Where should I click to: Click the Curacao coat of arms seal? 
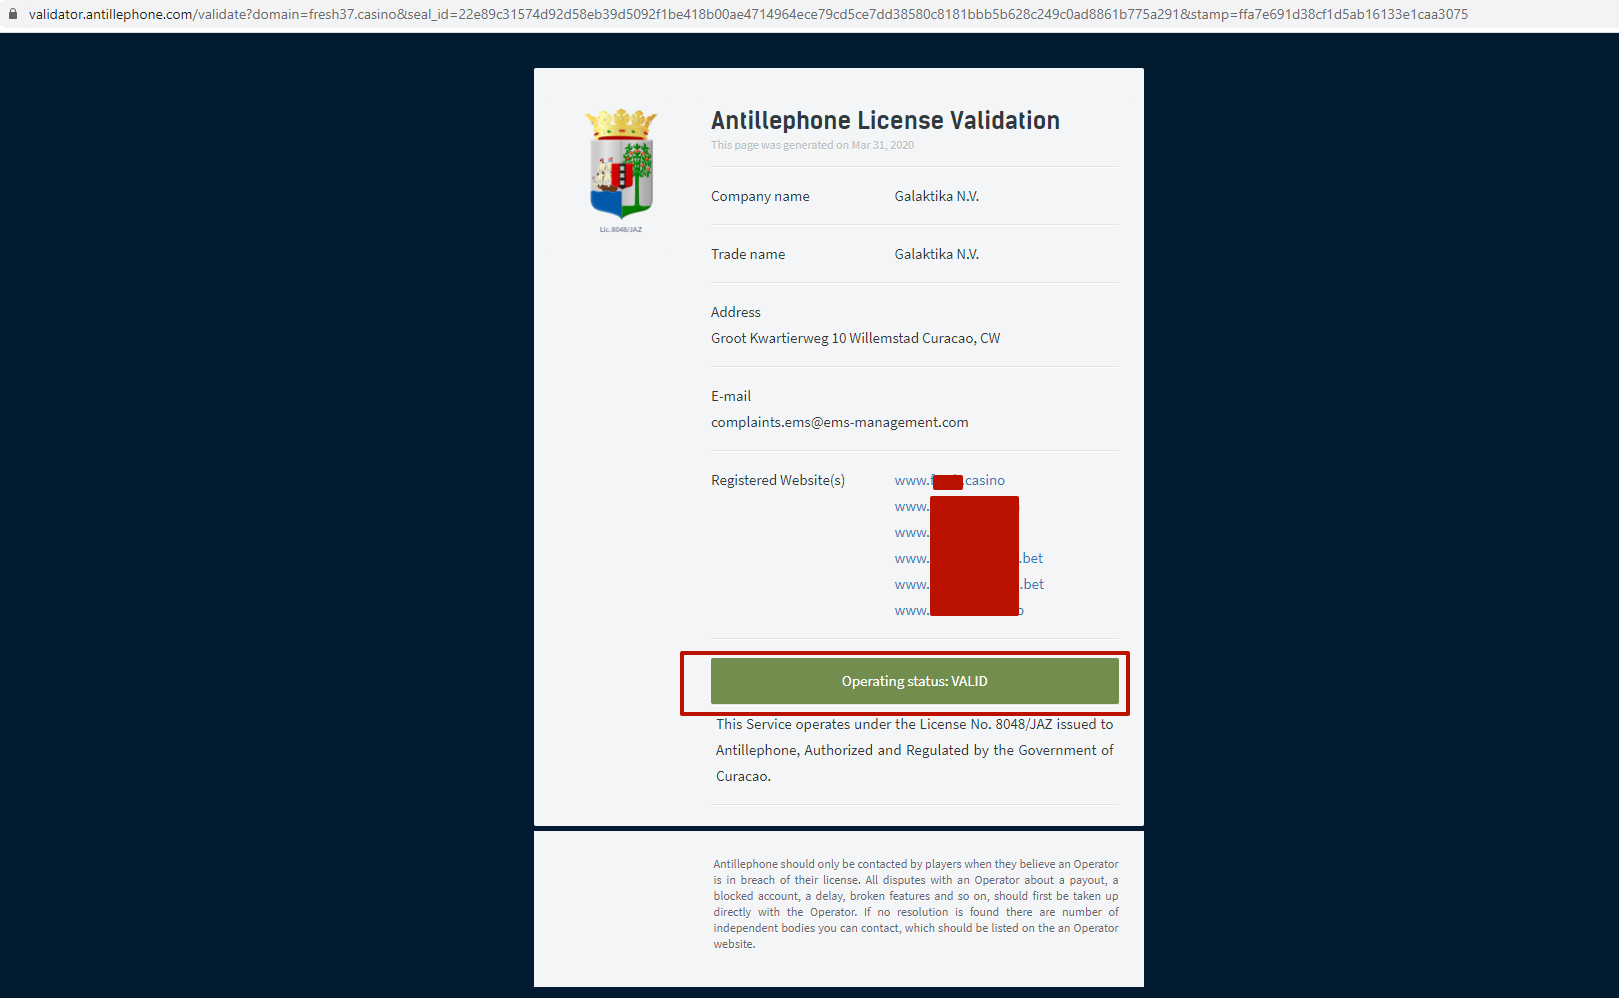[x=621, y=164]
